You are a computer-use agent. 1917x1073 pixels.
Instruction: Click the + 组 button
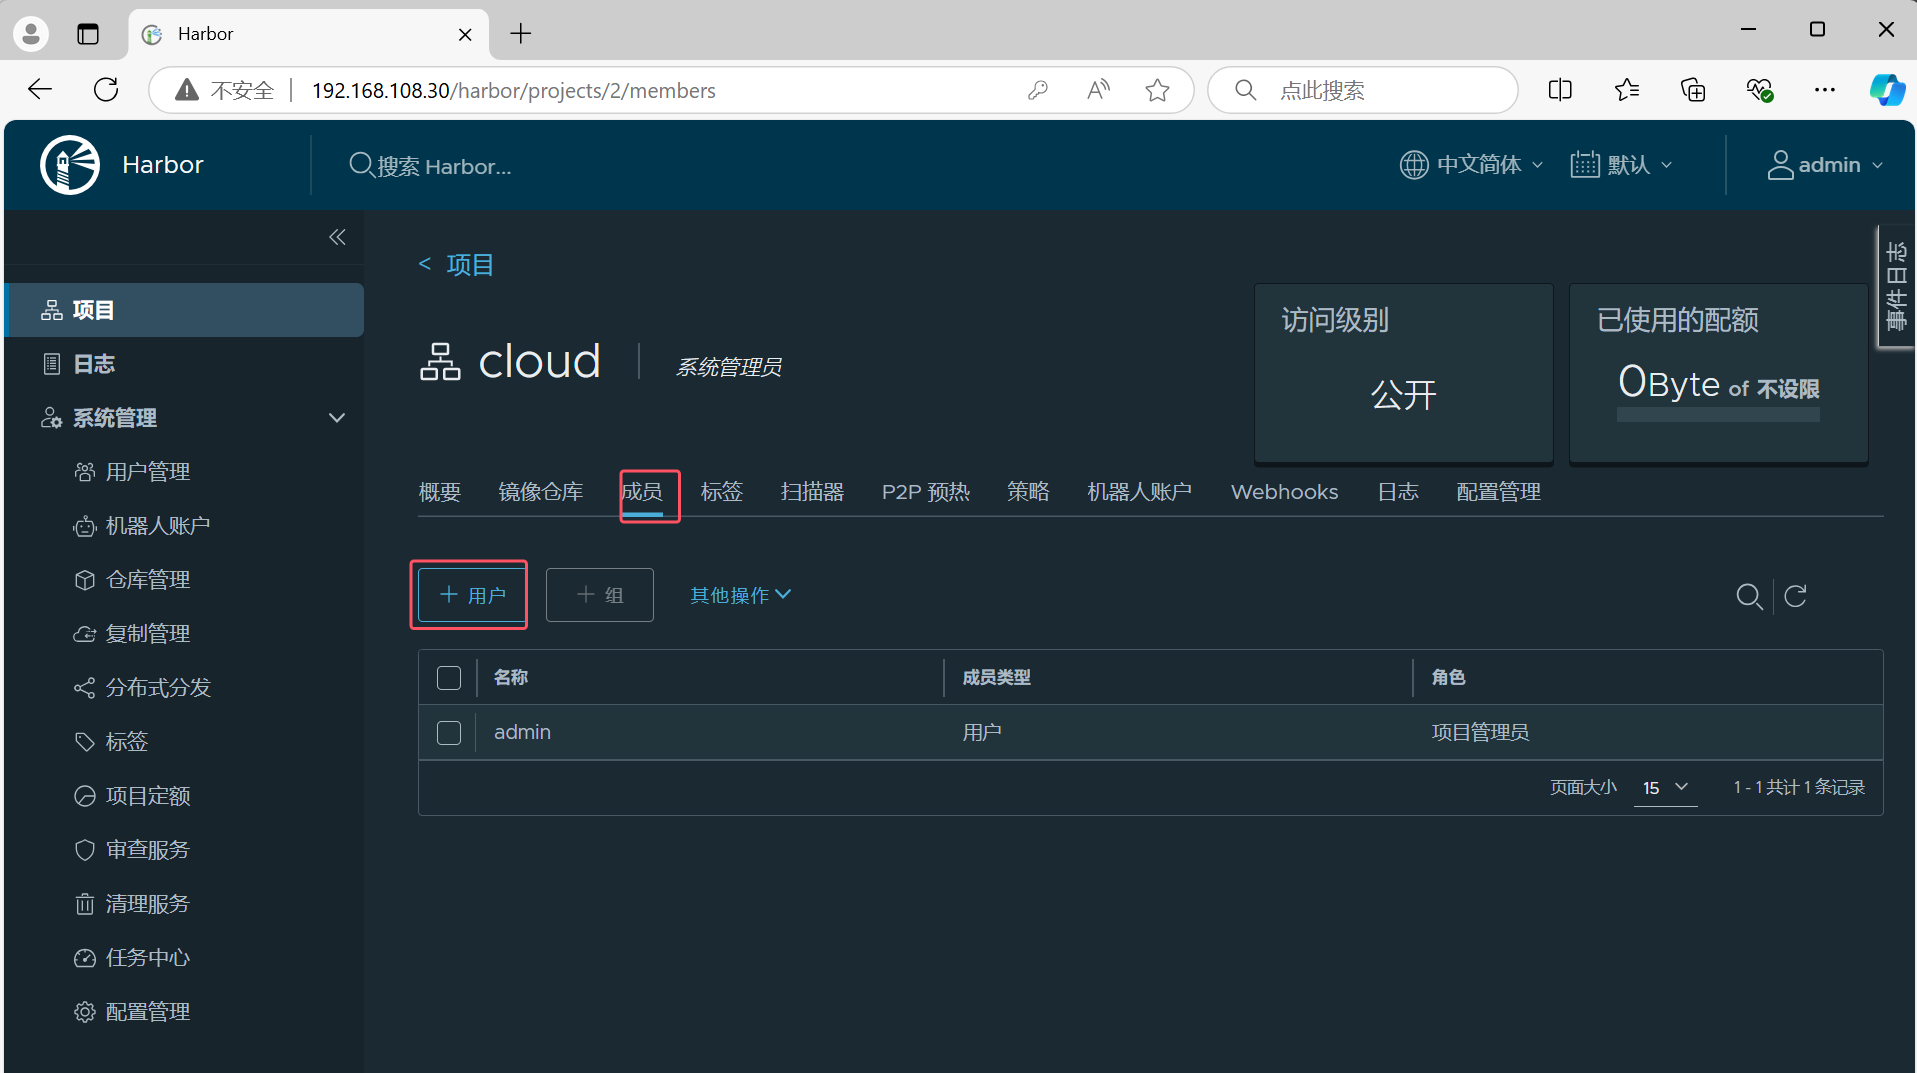pos(600,595)
